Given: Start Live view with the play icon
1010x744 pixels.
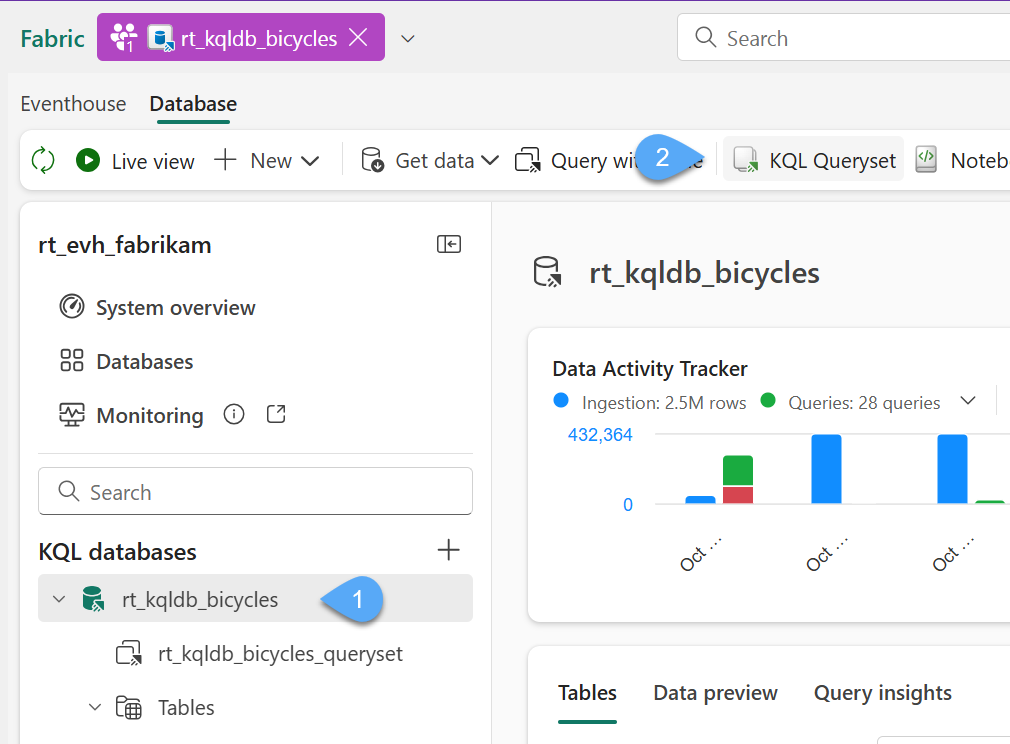Looking at the screenshot, I should tap(88, 160).
